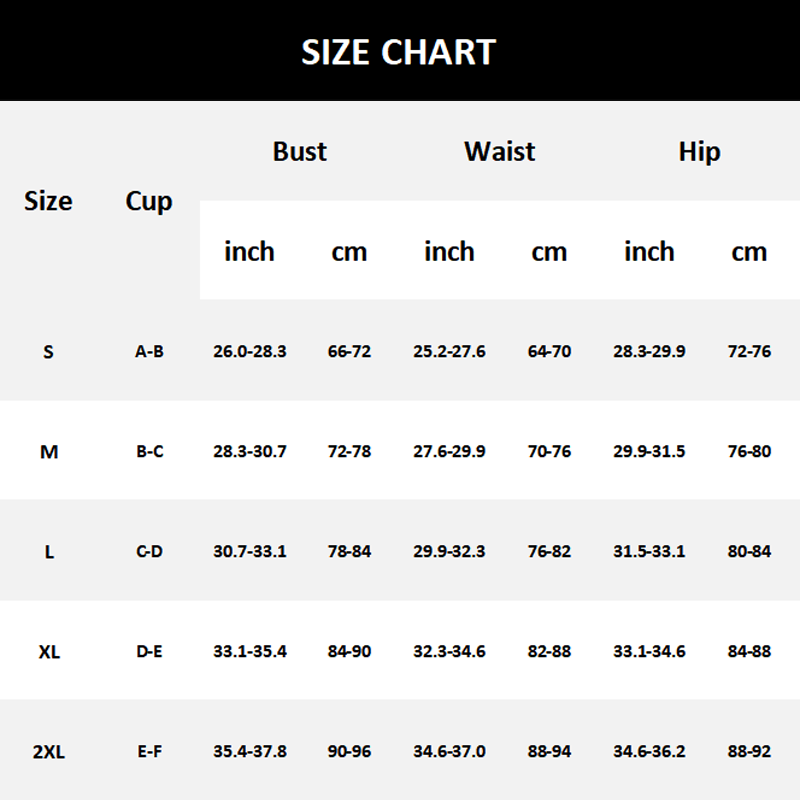800x800 pixels.
Task: Click the cm subheader under Hip
Action: 749,251
